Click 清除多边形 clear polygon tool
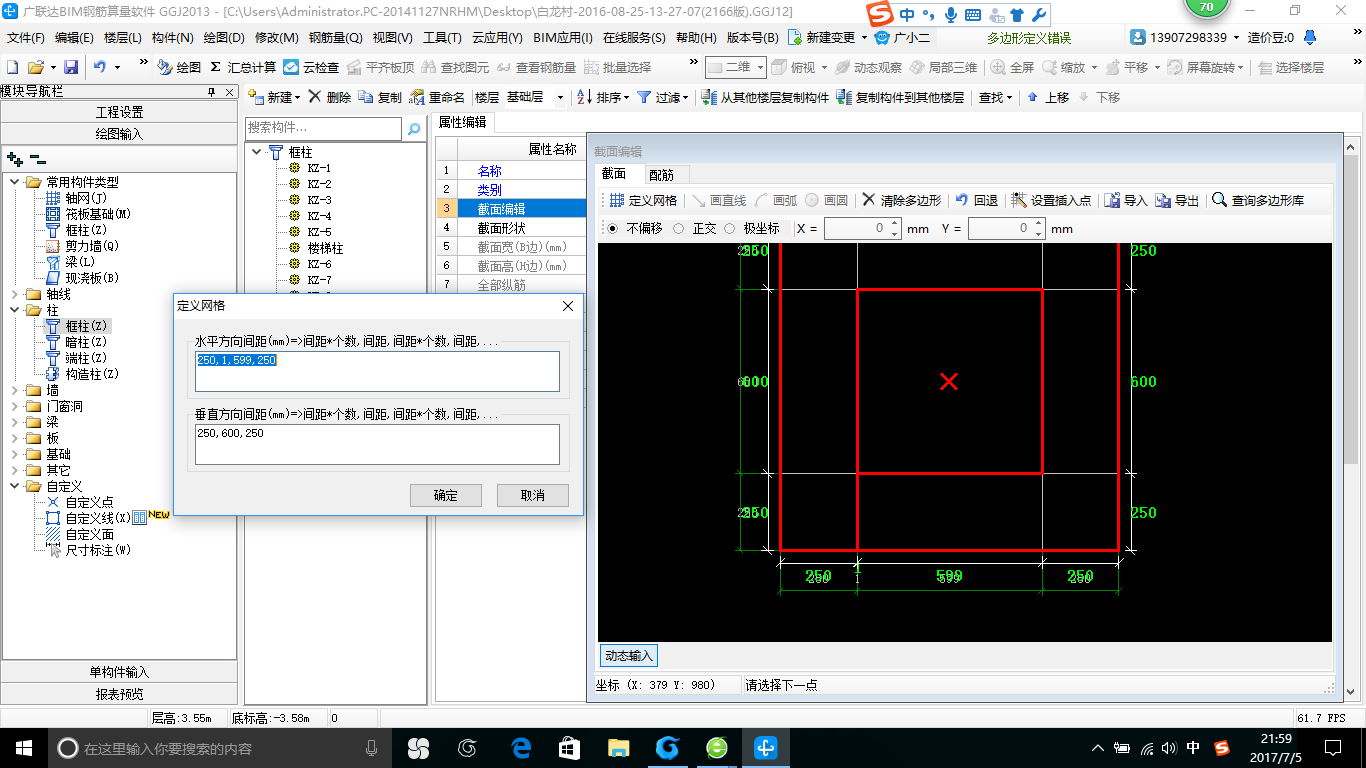 [x=902, y=200]
